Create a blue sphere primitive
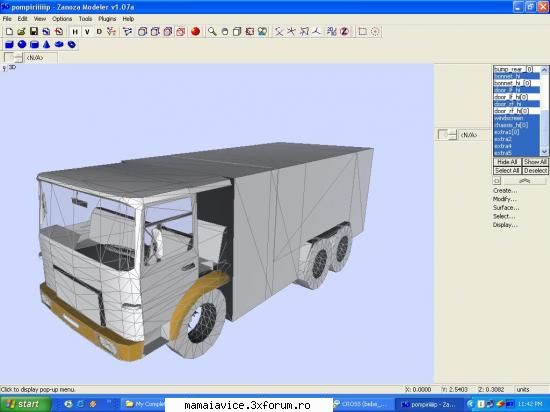Screen dimensions: 550x412 pos(22,45)
